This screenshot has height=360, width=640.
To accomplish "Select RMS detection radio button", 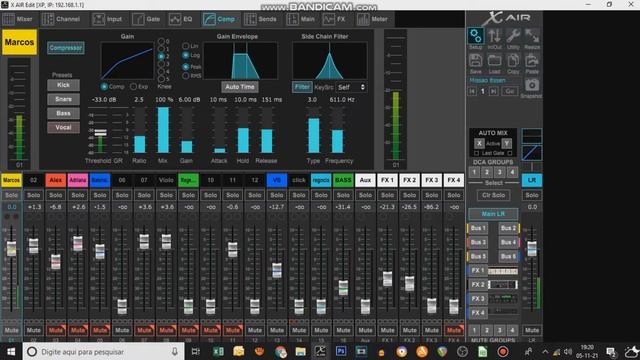I will pos(186,76).
